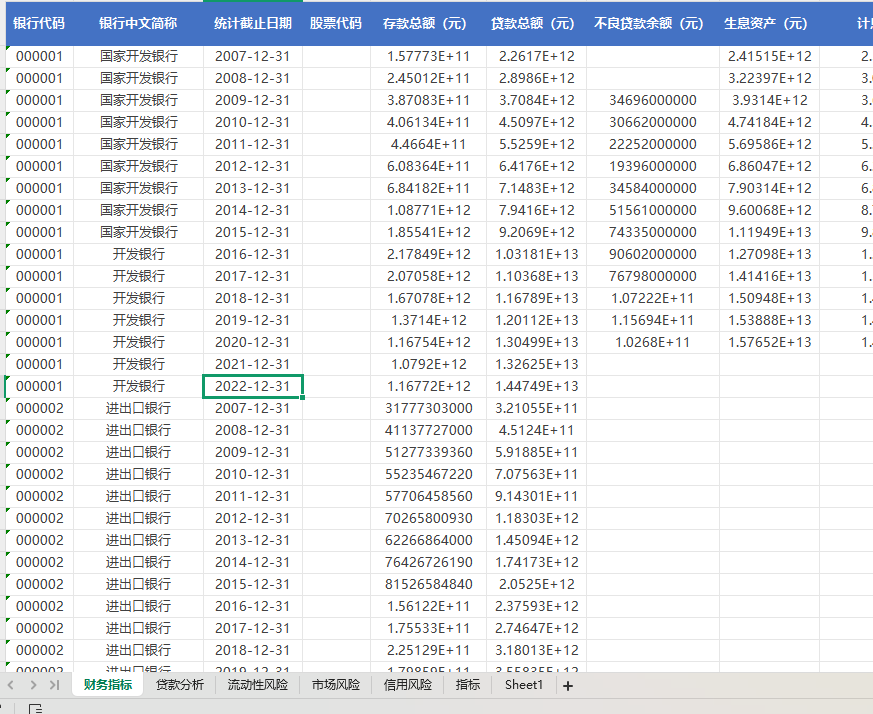Click the 19396000000 cell

pyautogui.click(x=653, y=166)
